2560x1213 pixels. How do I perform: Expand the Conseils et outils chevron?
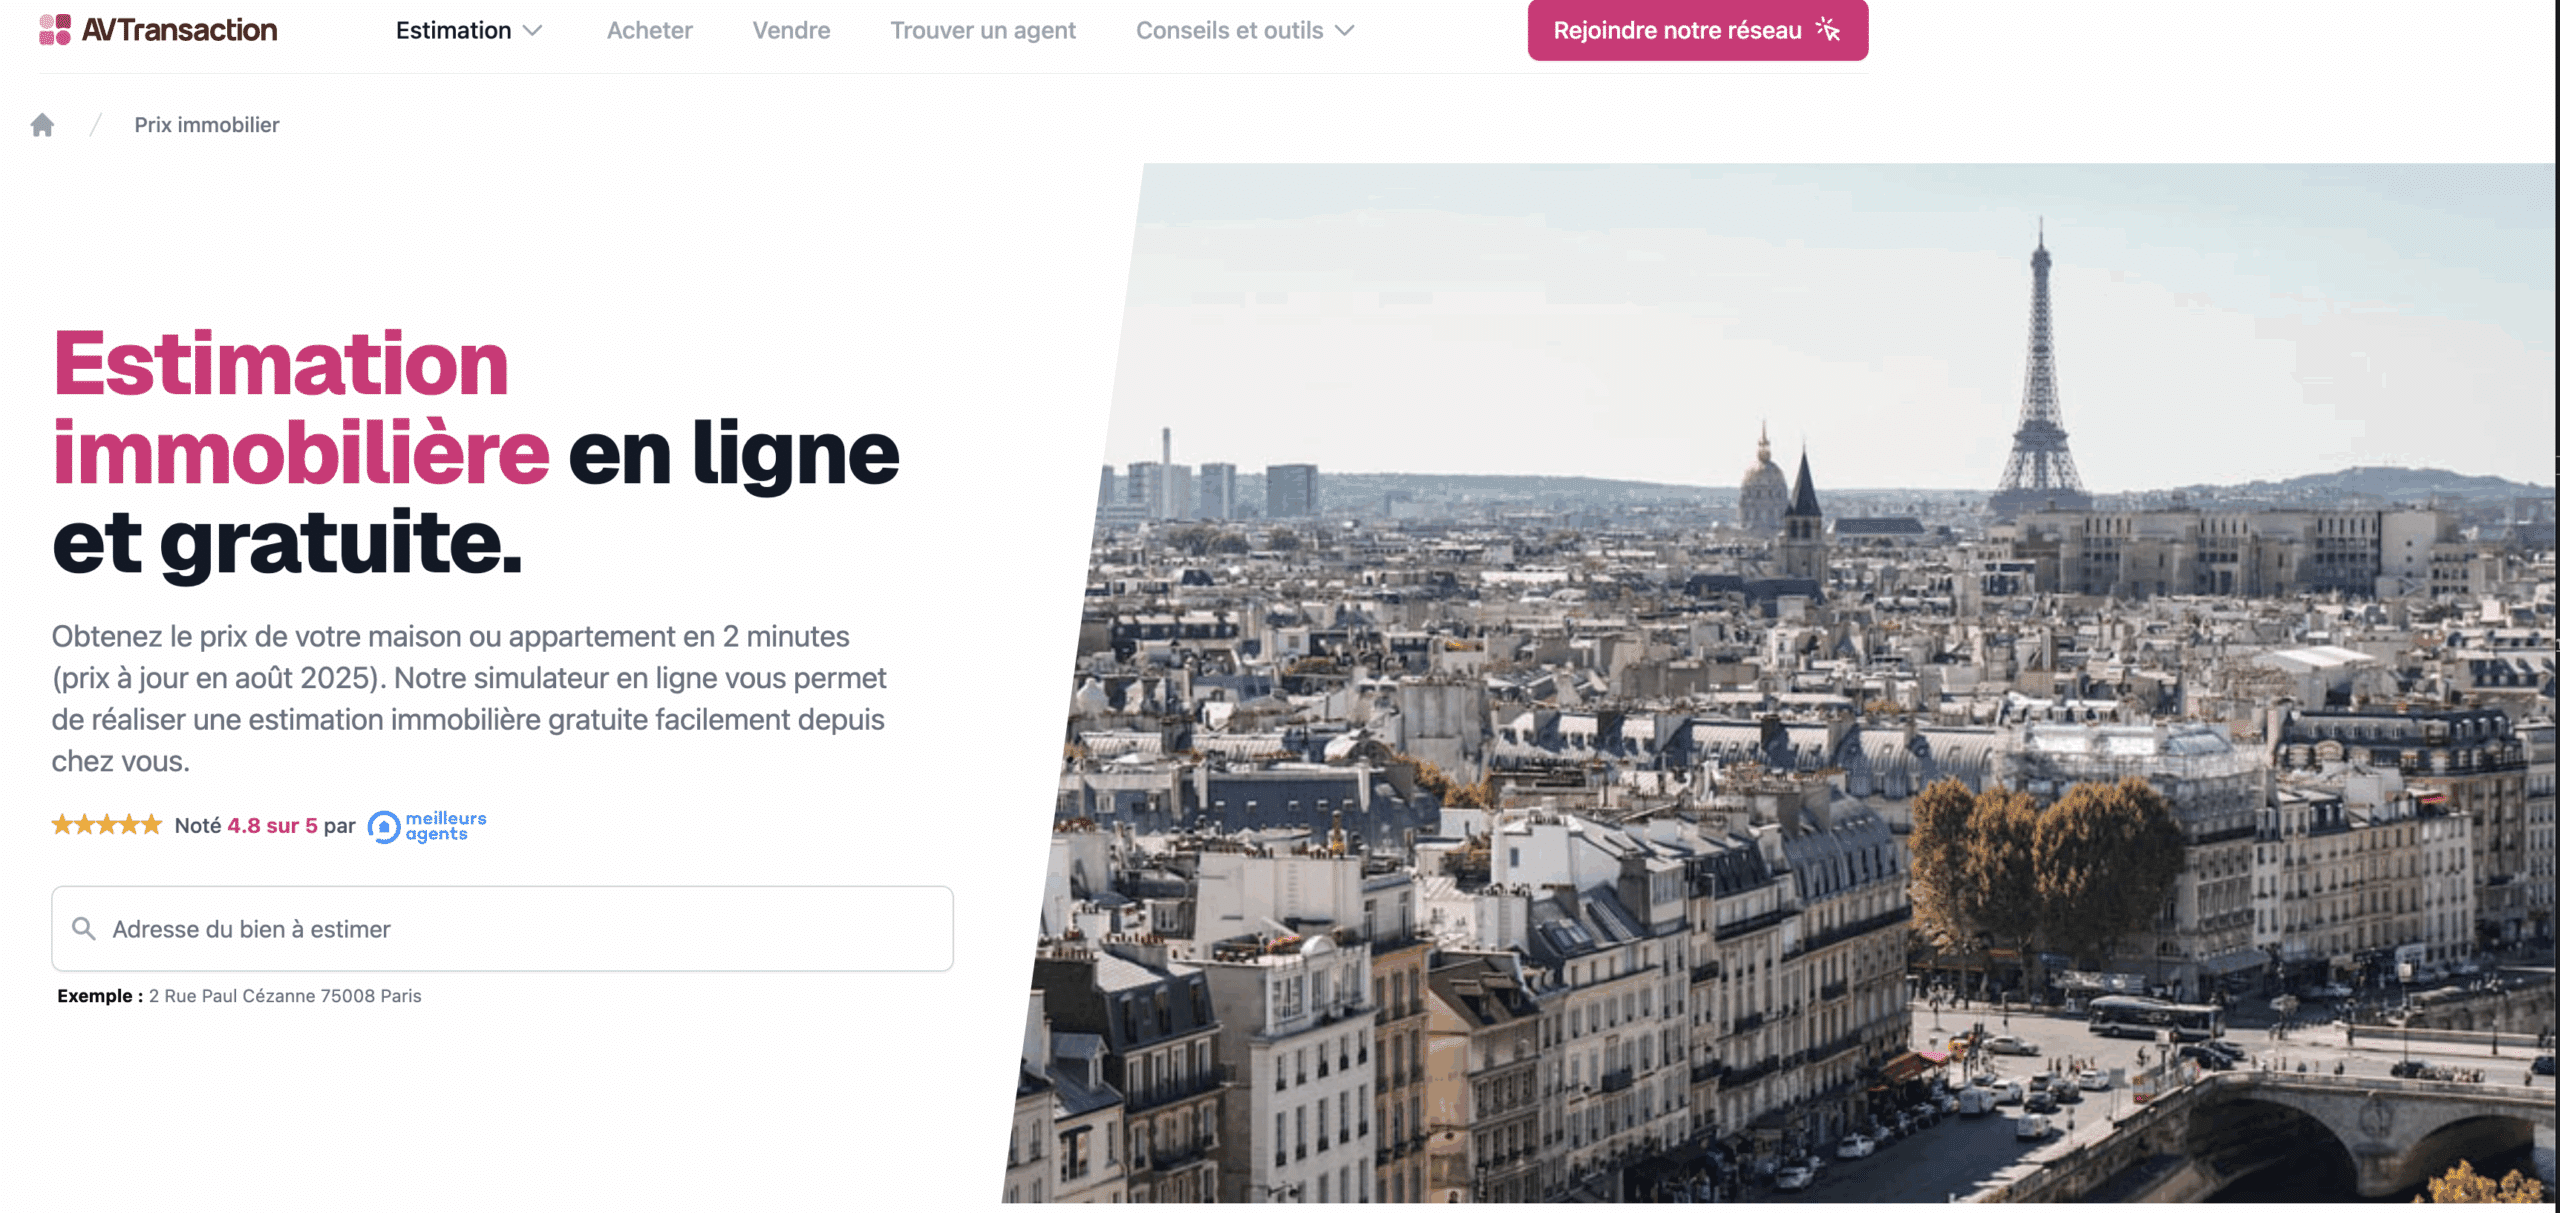coord(1345,31)
